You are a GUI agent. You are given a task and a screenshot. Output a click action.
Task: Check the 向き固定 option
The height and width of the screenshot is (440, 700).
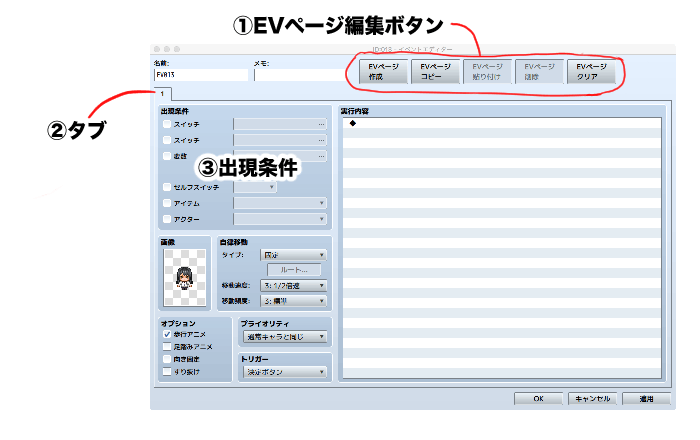(167, 359)
